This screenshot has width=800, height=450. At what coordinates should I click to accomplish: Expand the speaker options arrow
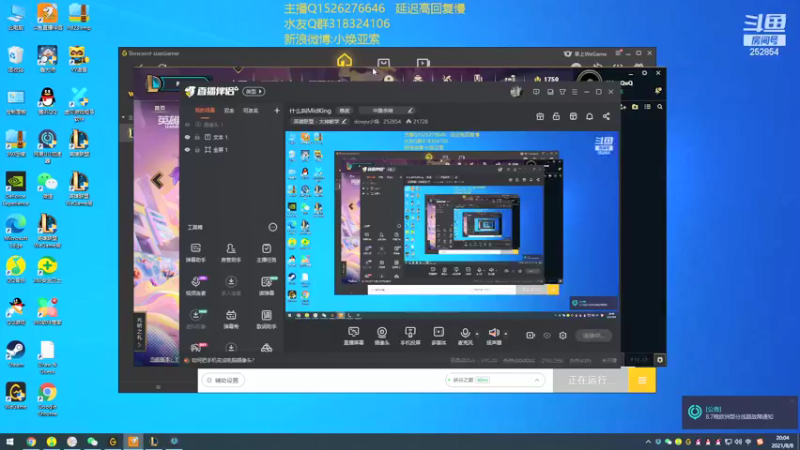pyautogui.click(x=506, y=334)
